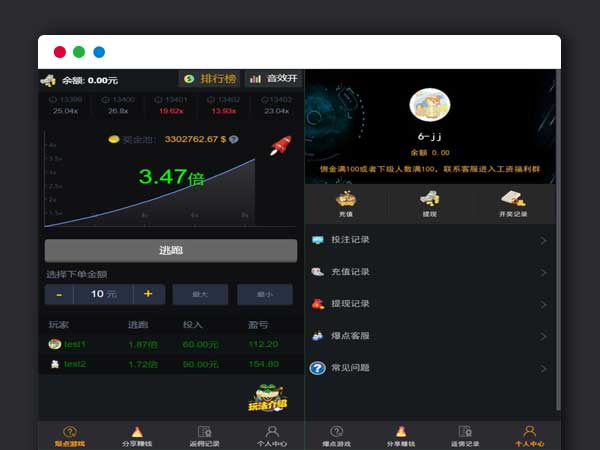The height and width of the screenshot is (450, 600).
Task: Open the 提现记录 withdrawal records row
Action: (430, 304)
